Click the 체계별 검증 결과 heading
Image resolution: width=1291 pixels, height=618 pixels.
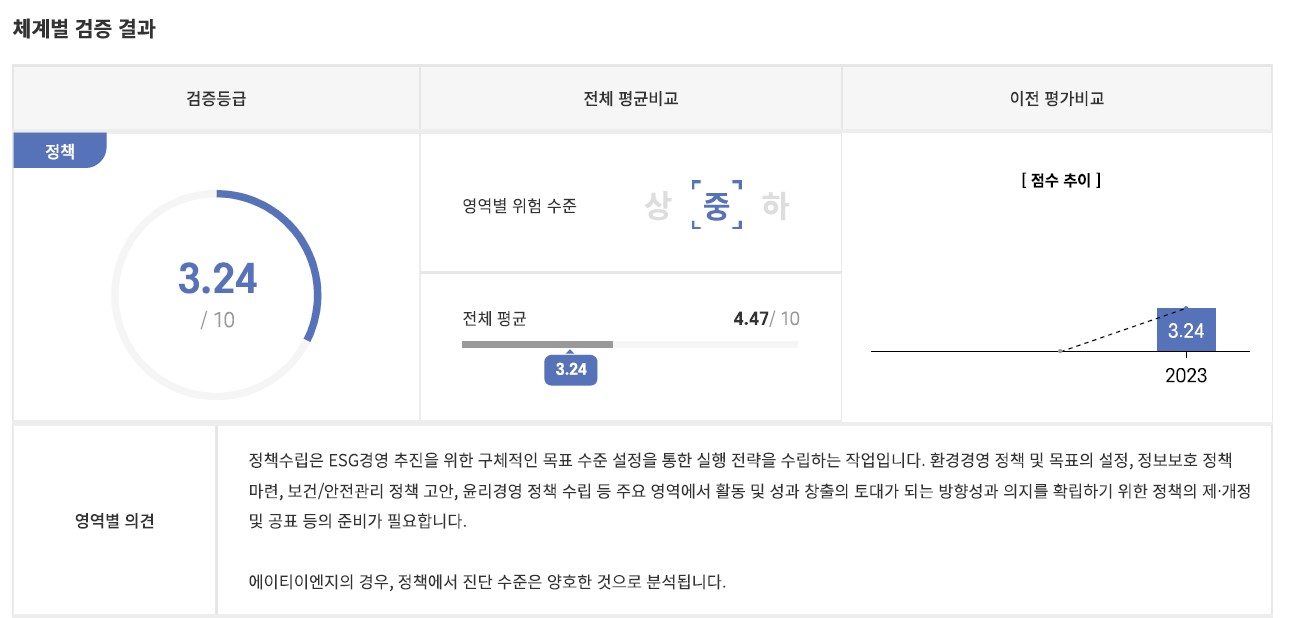click(84, 29)
